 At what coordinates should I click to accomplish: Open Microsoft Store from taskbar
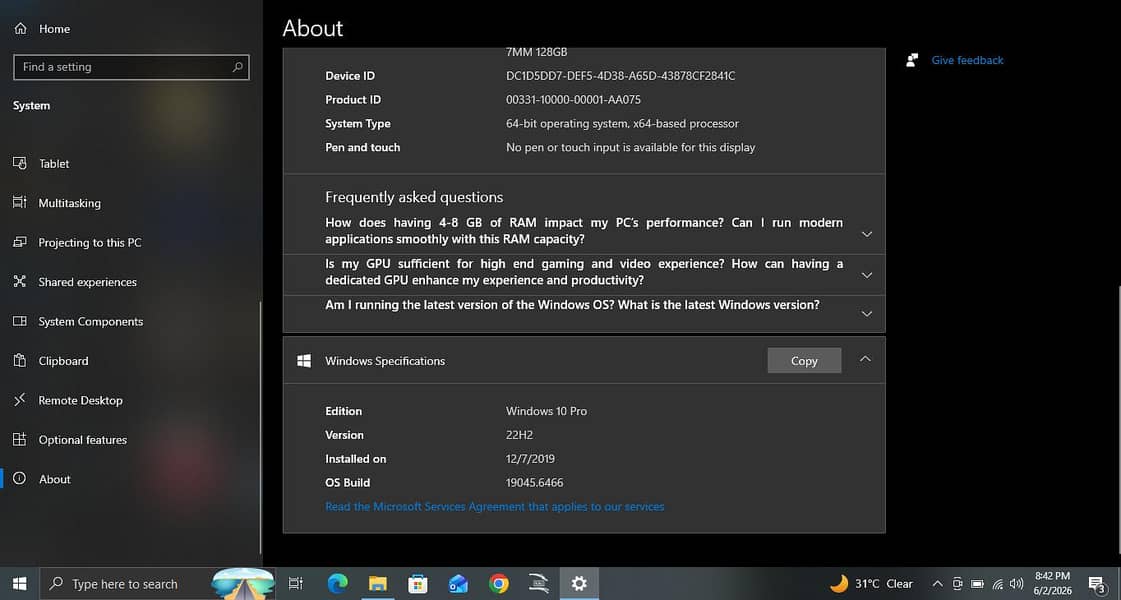point(418,584)
